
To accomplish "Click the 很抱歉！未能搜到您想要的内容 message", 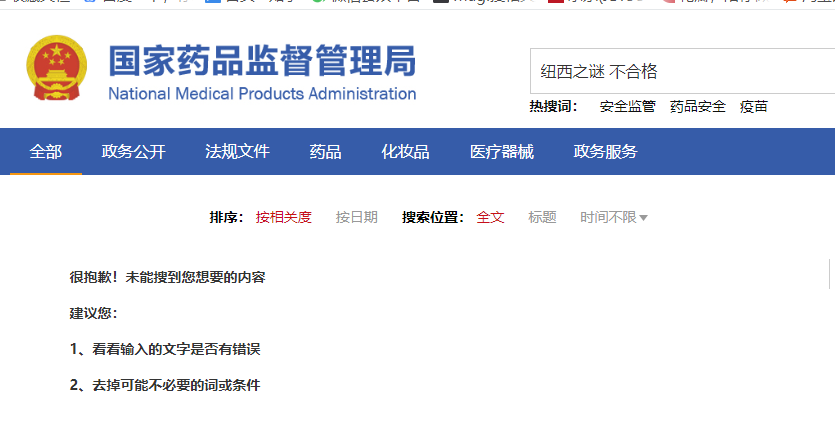I will coord(167,277).
